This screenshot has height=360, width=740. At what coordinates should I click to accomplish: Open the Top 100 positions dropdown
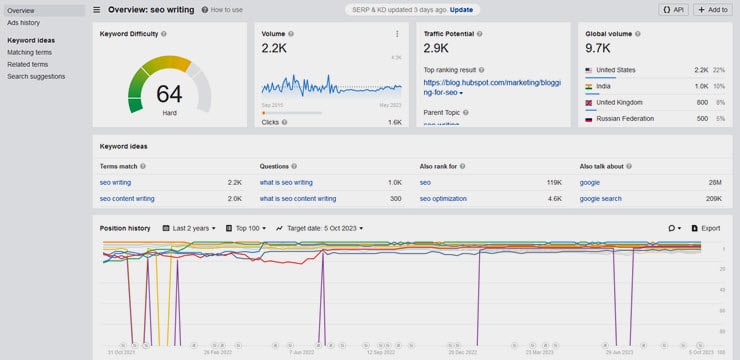[246, 228]
